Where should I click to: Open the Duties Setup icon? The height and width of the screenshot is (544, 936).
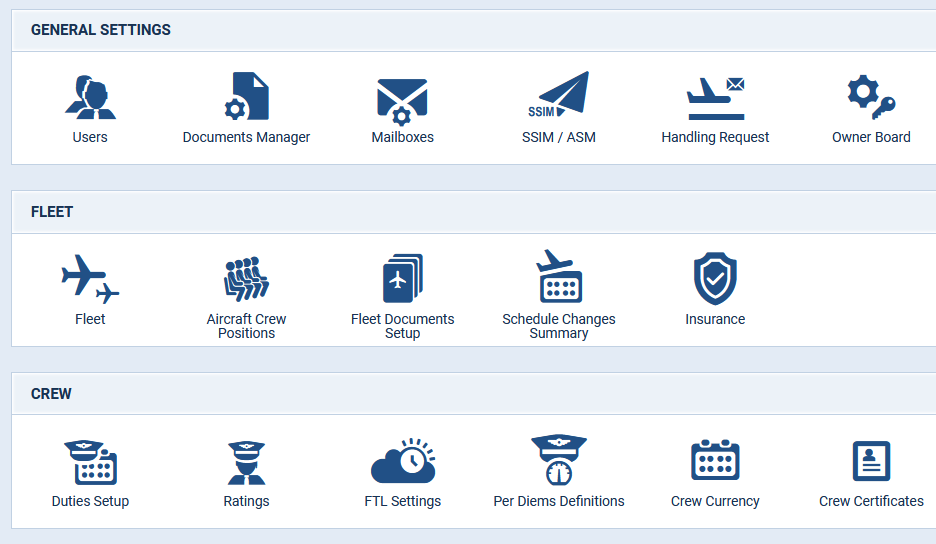click(90, 462)
